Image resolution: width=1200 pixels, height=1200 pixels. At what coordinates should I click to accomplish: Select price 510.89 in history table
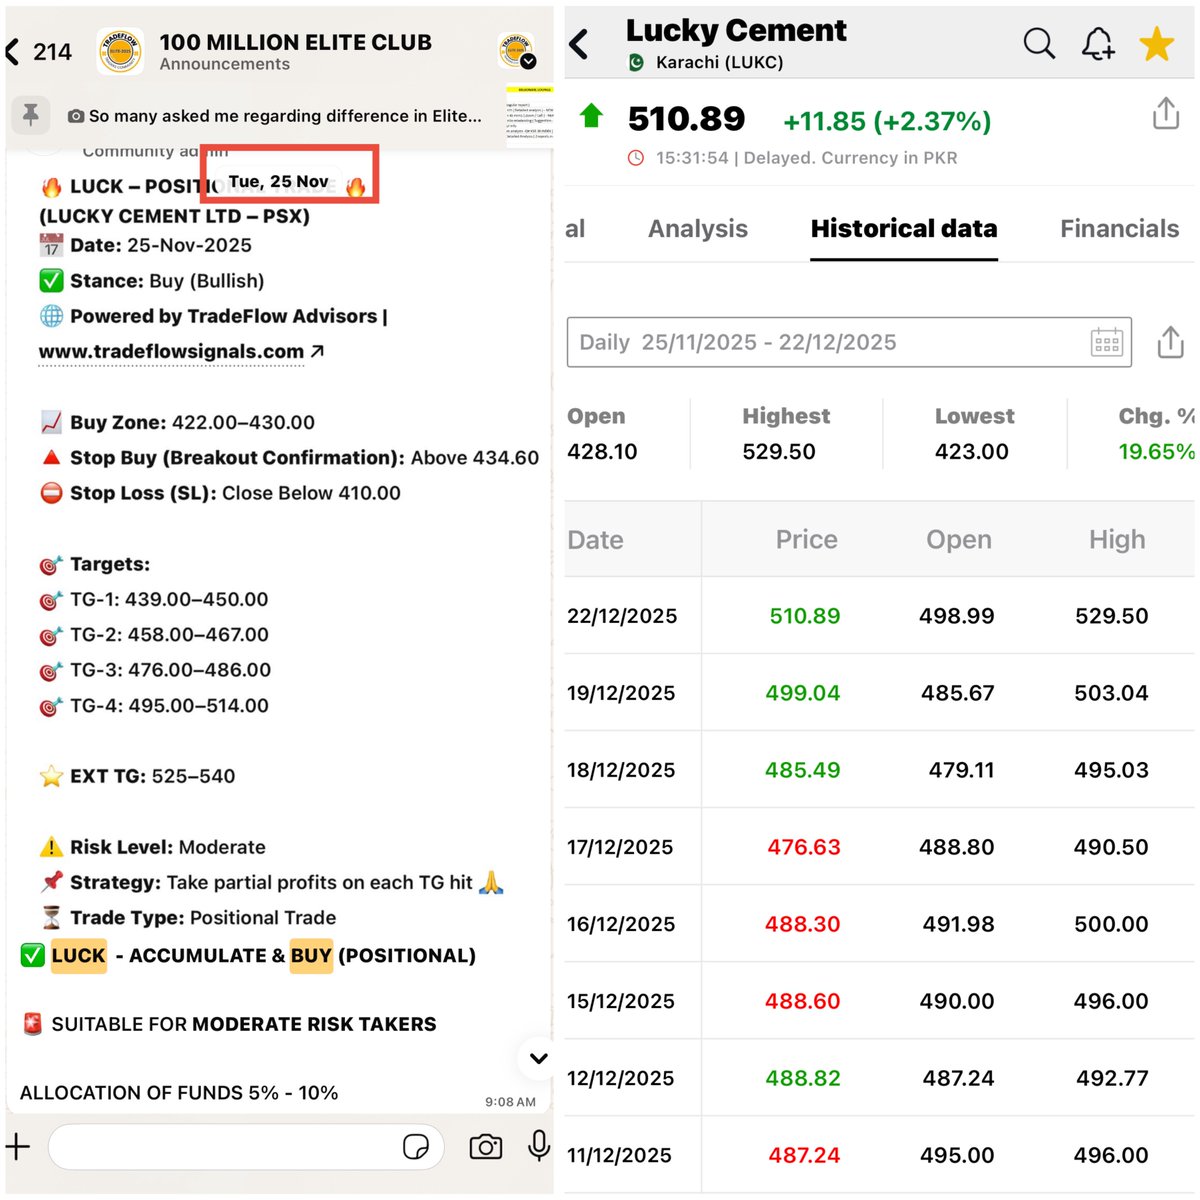(805, 616)
